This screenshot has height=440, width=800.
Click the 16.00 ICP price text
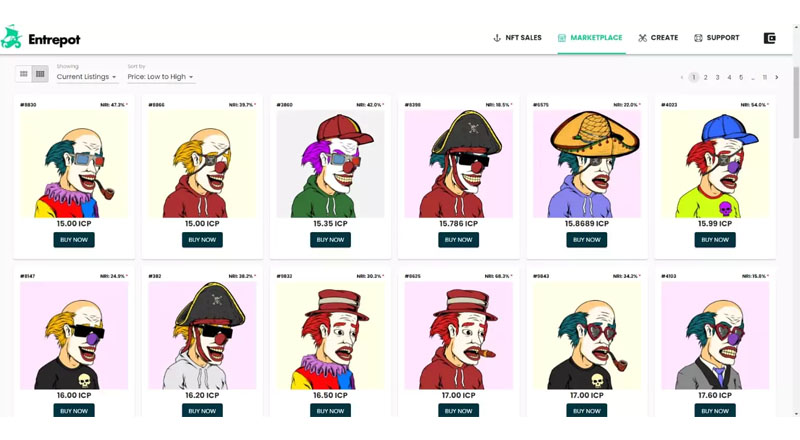click(74, 395)
